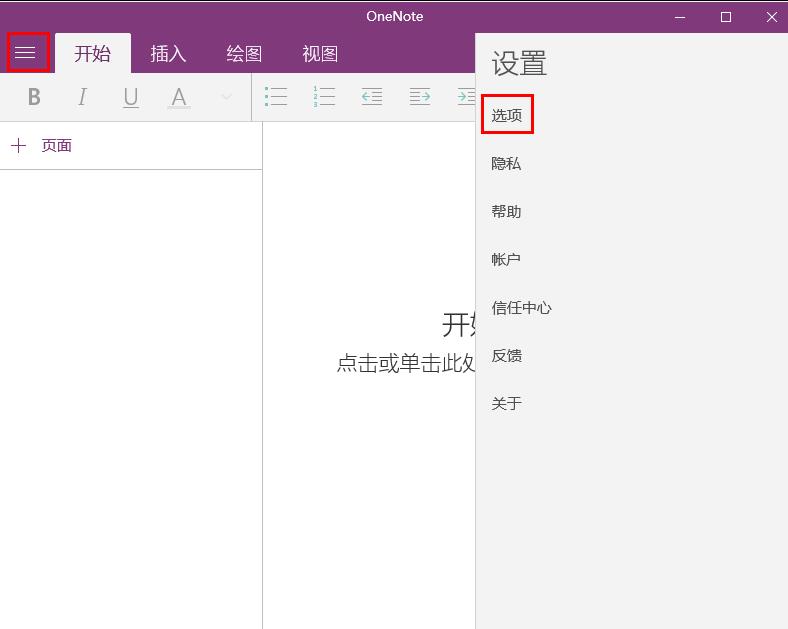The height and width of the screenshot is (629, 788).
Task: Toggle underline formatting
Action: [x=131, y=97]
